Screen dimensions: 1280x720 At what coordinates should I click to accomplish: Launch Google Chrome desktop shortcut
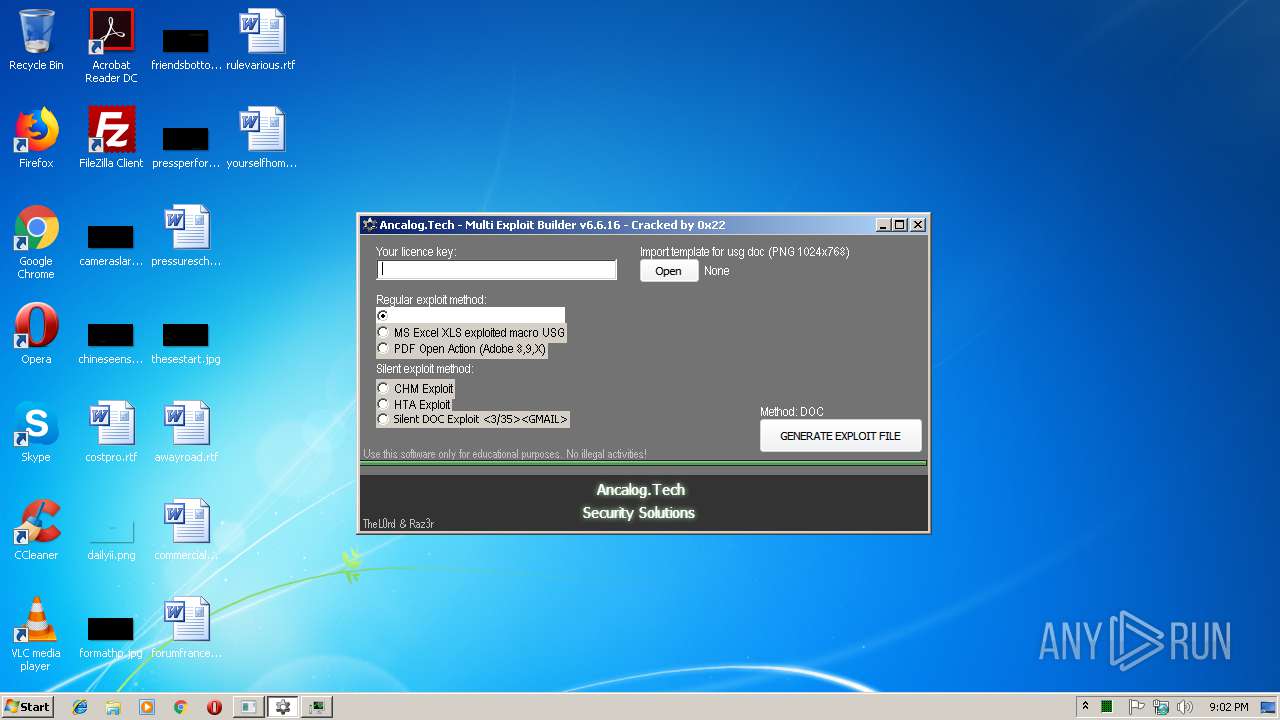(x=36, y=242)
